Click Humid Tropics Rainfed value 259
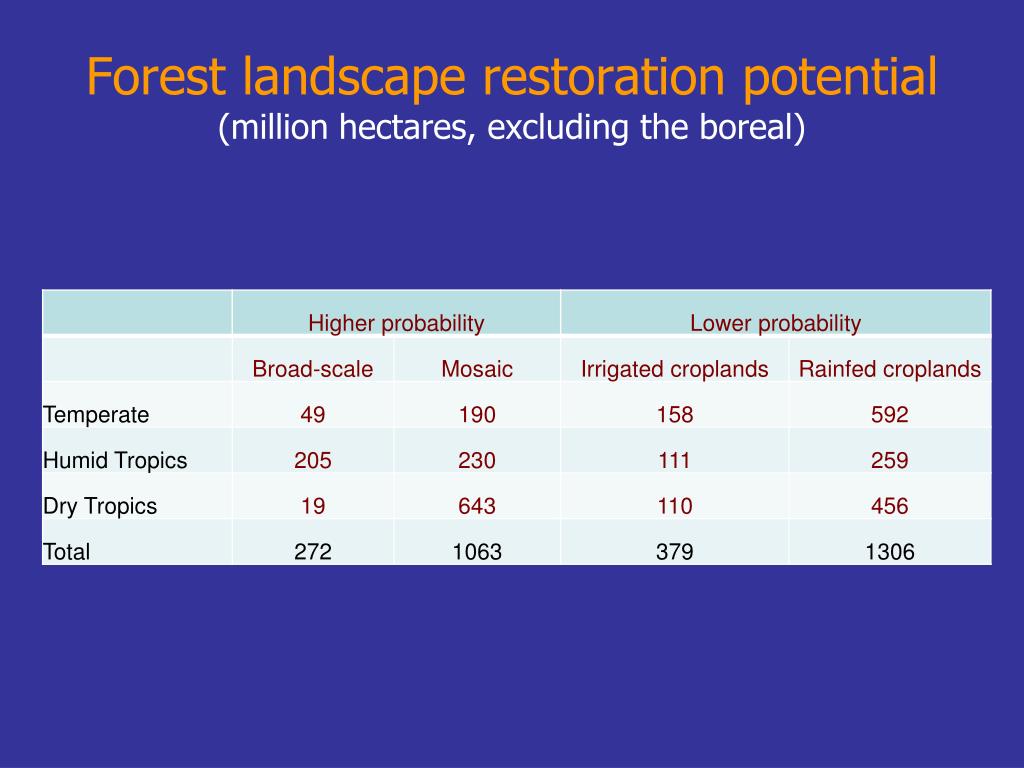This screenshot has width=1024, height=768. pyautogui.click(x=890, y=460)
